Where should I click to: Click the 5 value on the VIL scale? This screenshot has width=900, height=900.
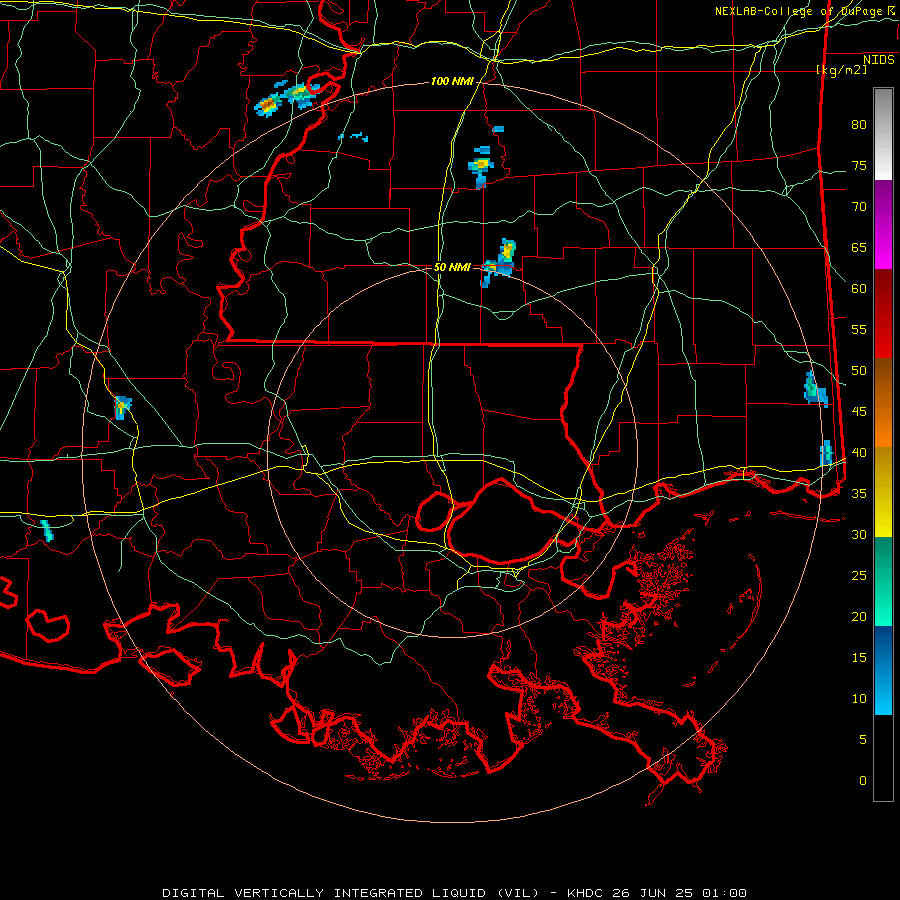[x=863, y=740]
